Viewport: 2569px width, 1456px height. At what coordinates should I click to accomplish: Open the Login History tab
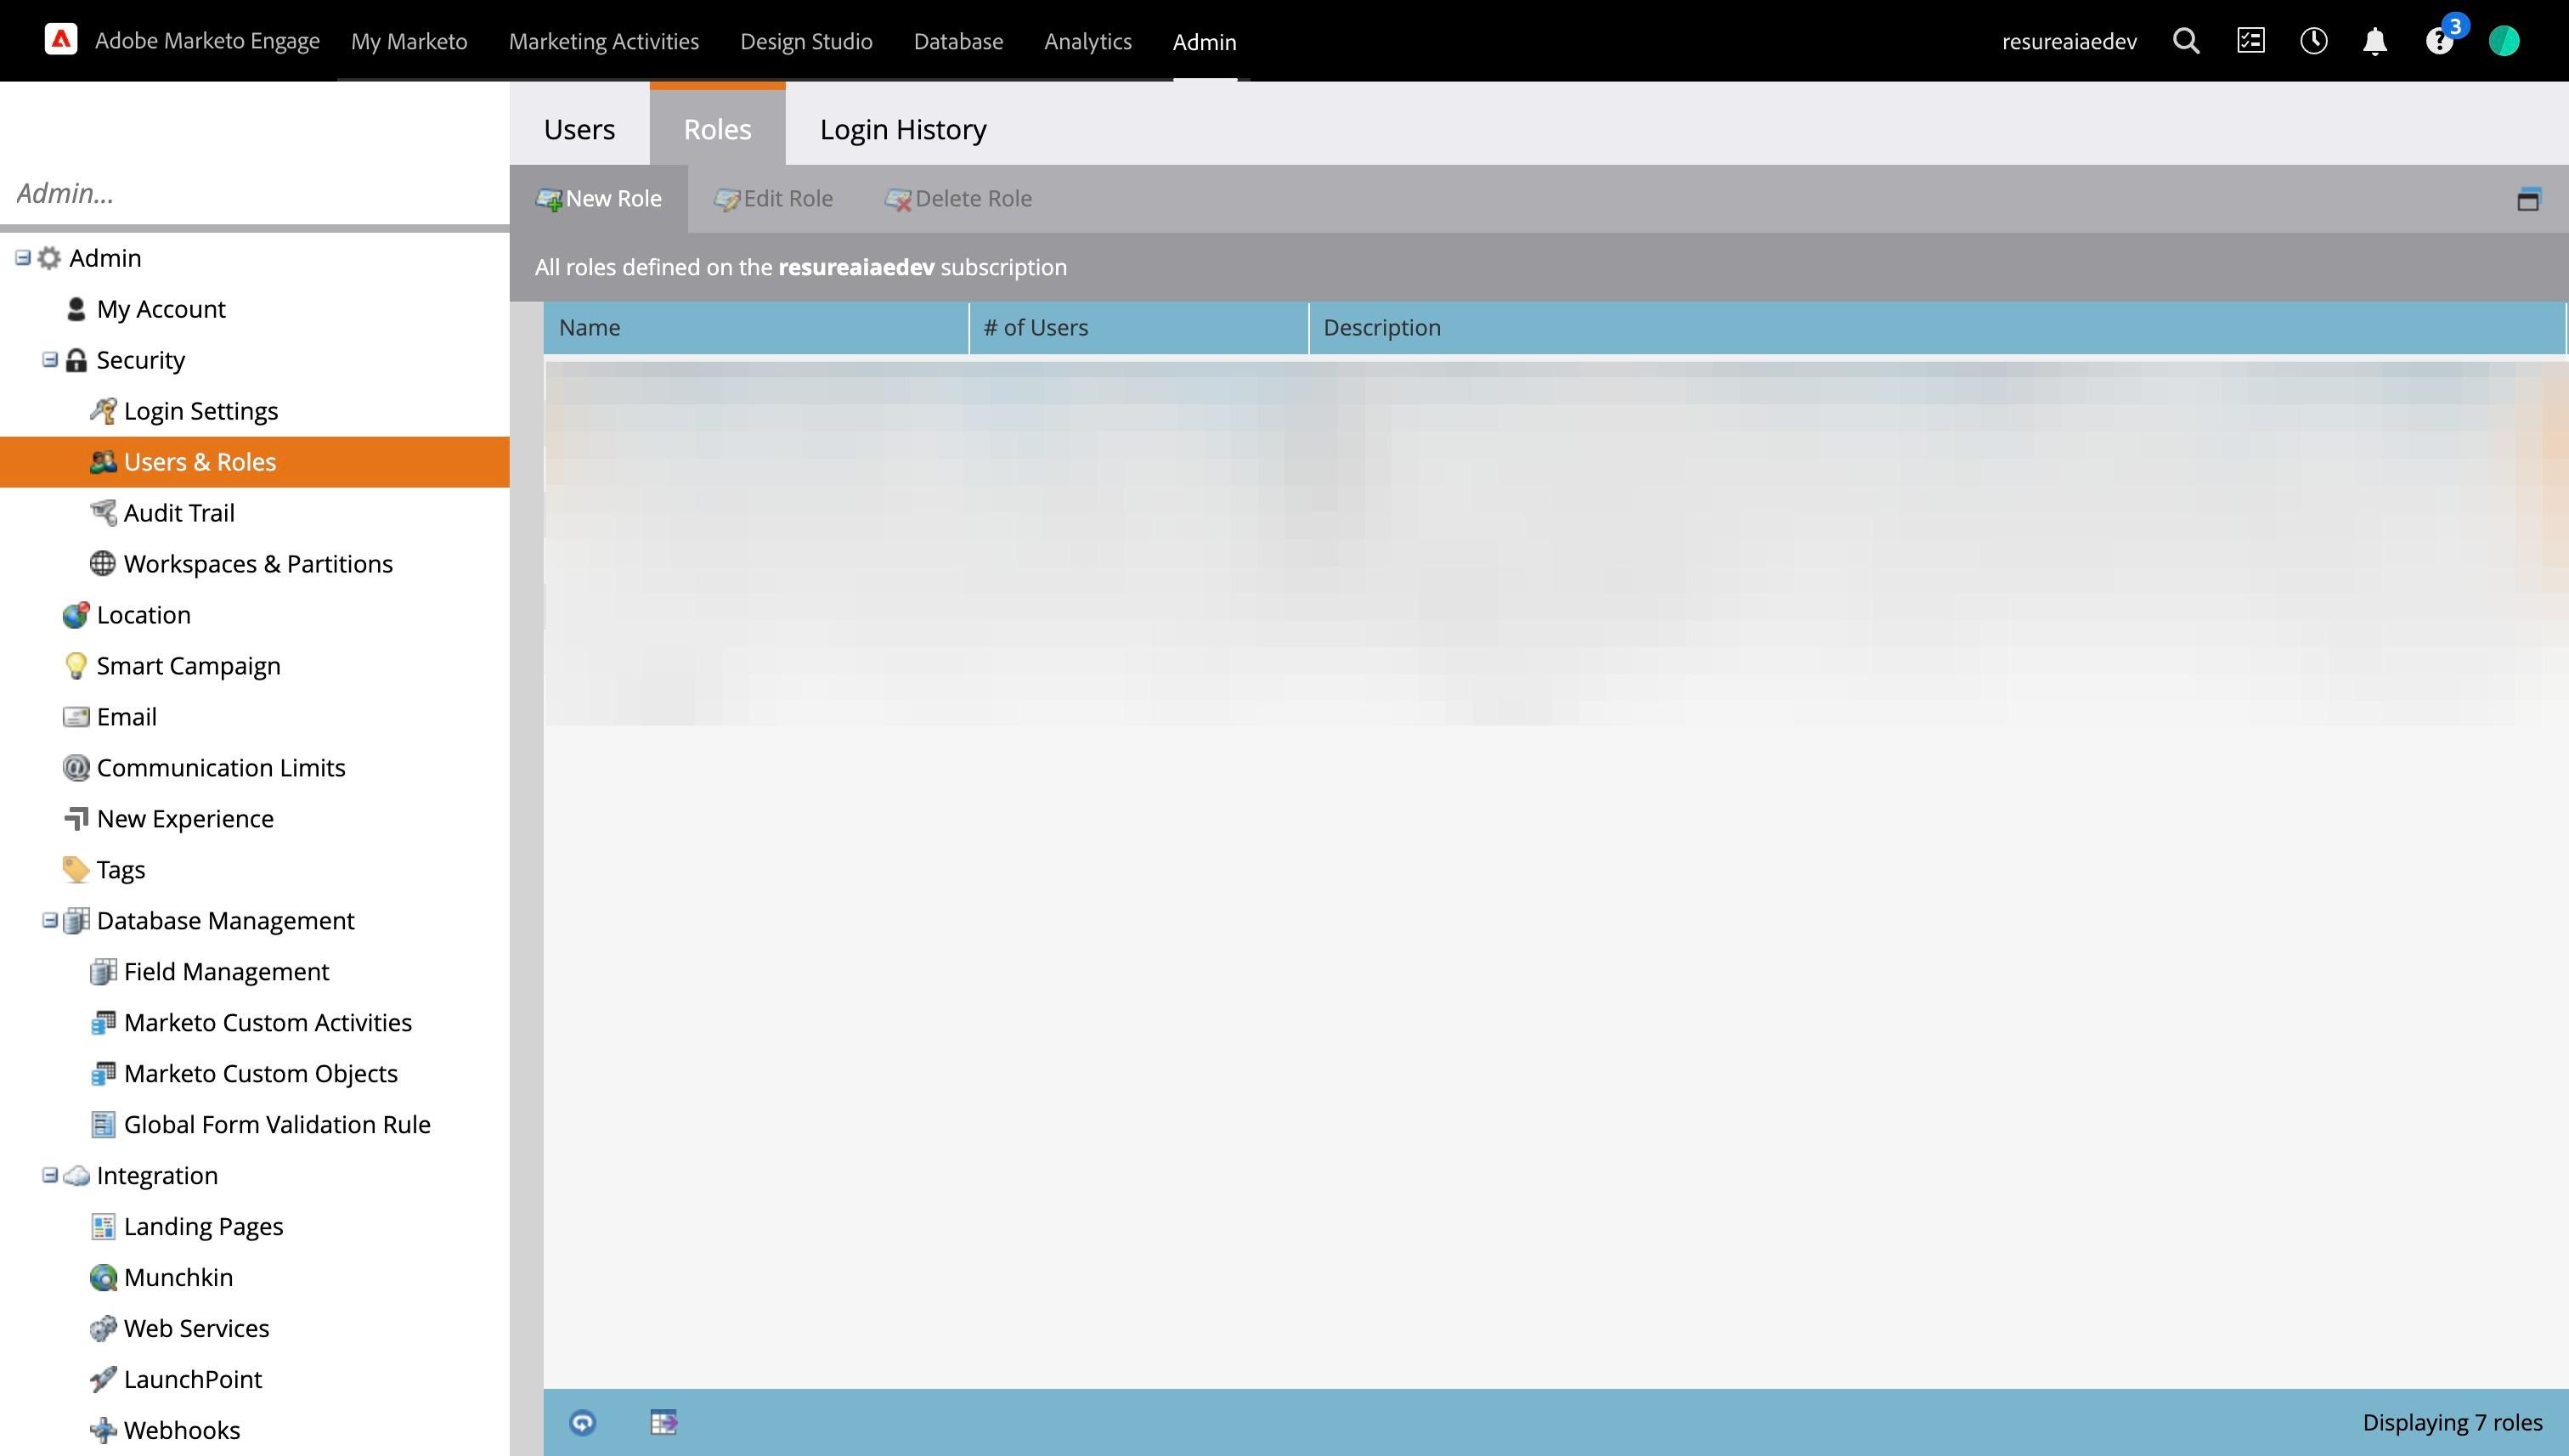coord(902,129)
